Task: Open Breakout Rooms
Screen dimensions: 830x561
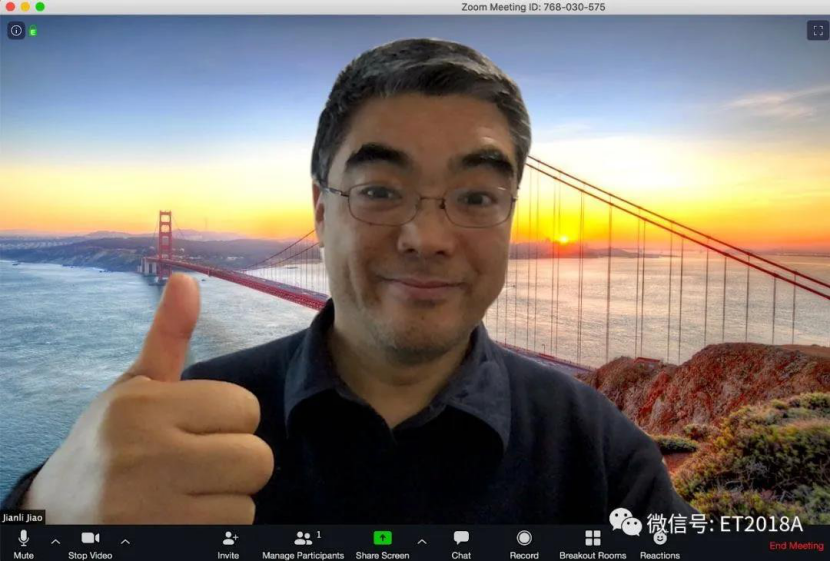Action: (x=593, y=544)
